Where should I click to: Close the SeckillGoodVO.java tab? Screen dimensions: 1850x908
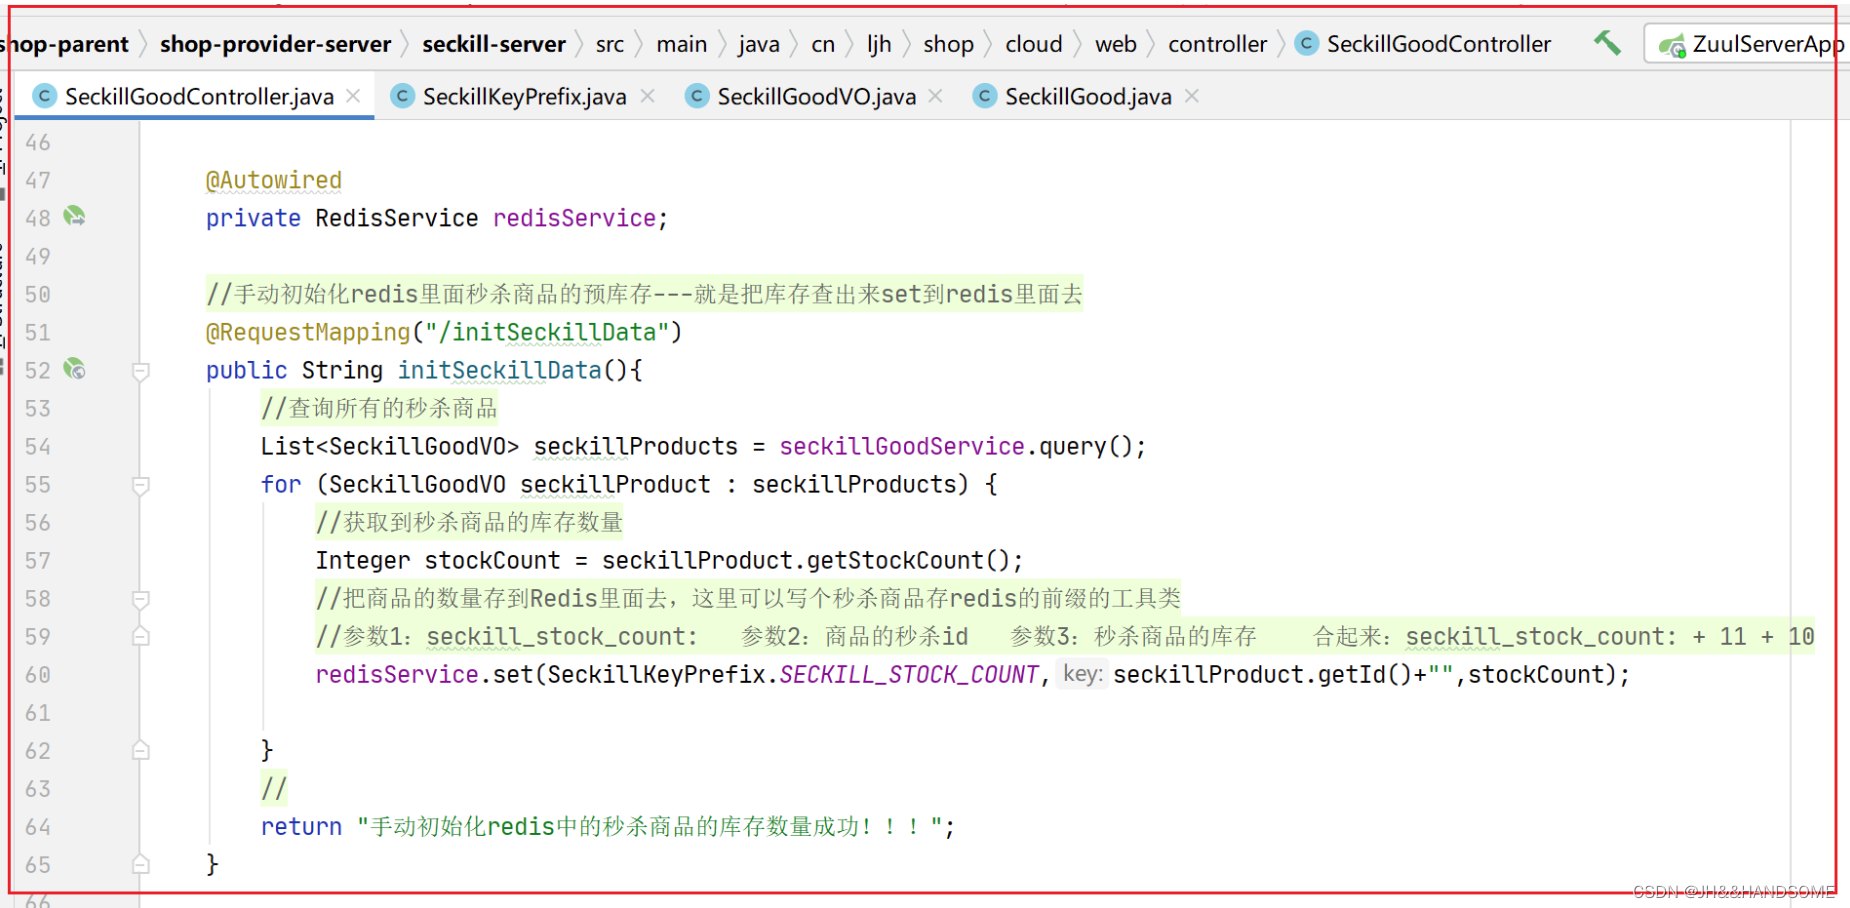[935, 96]
